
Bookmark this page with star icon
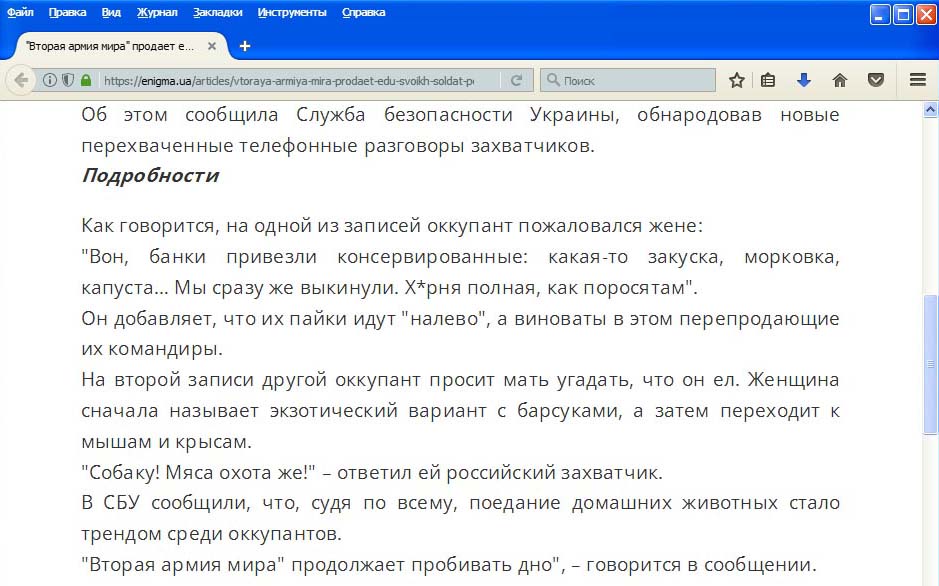tap(737, 80)
